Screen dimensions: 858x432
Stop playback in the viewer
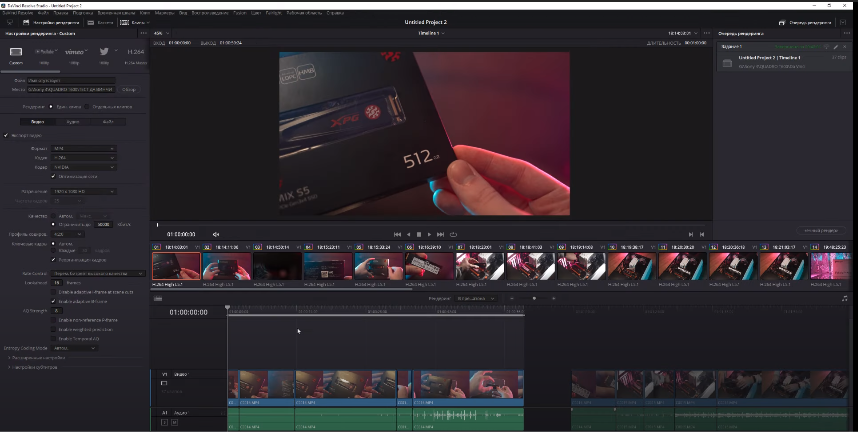419,234
